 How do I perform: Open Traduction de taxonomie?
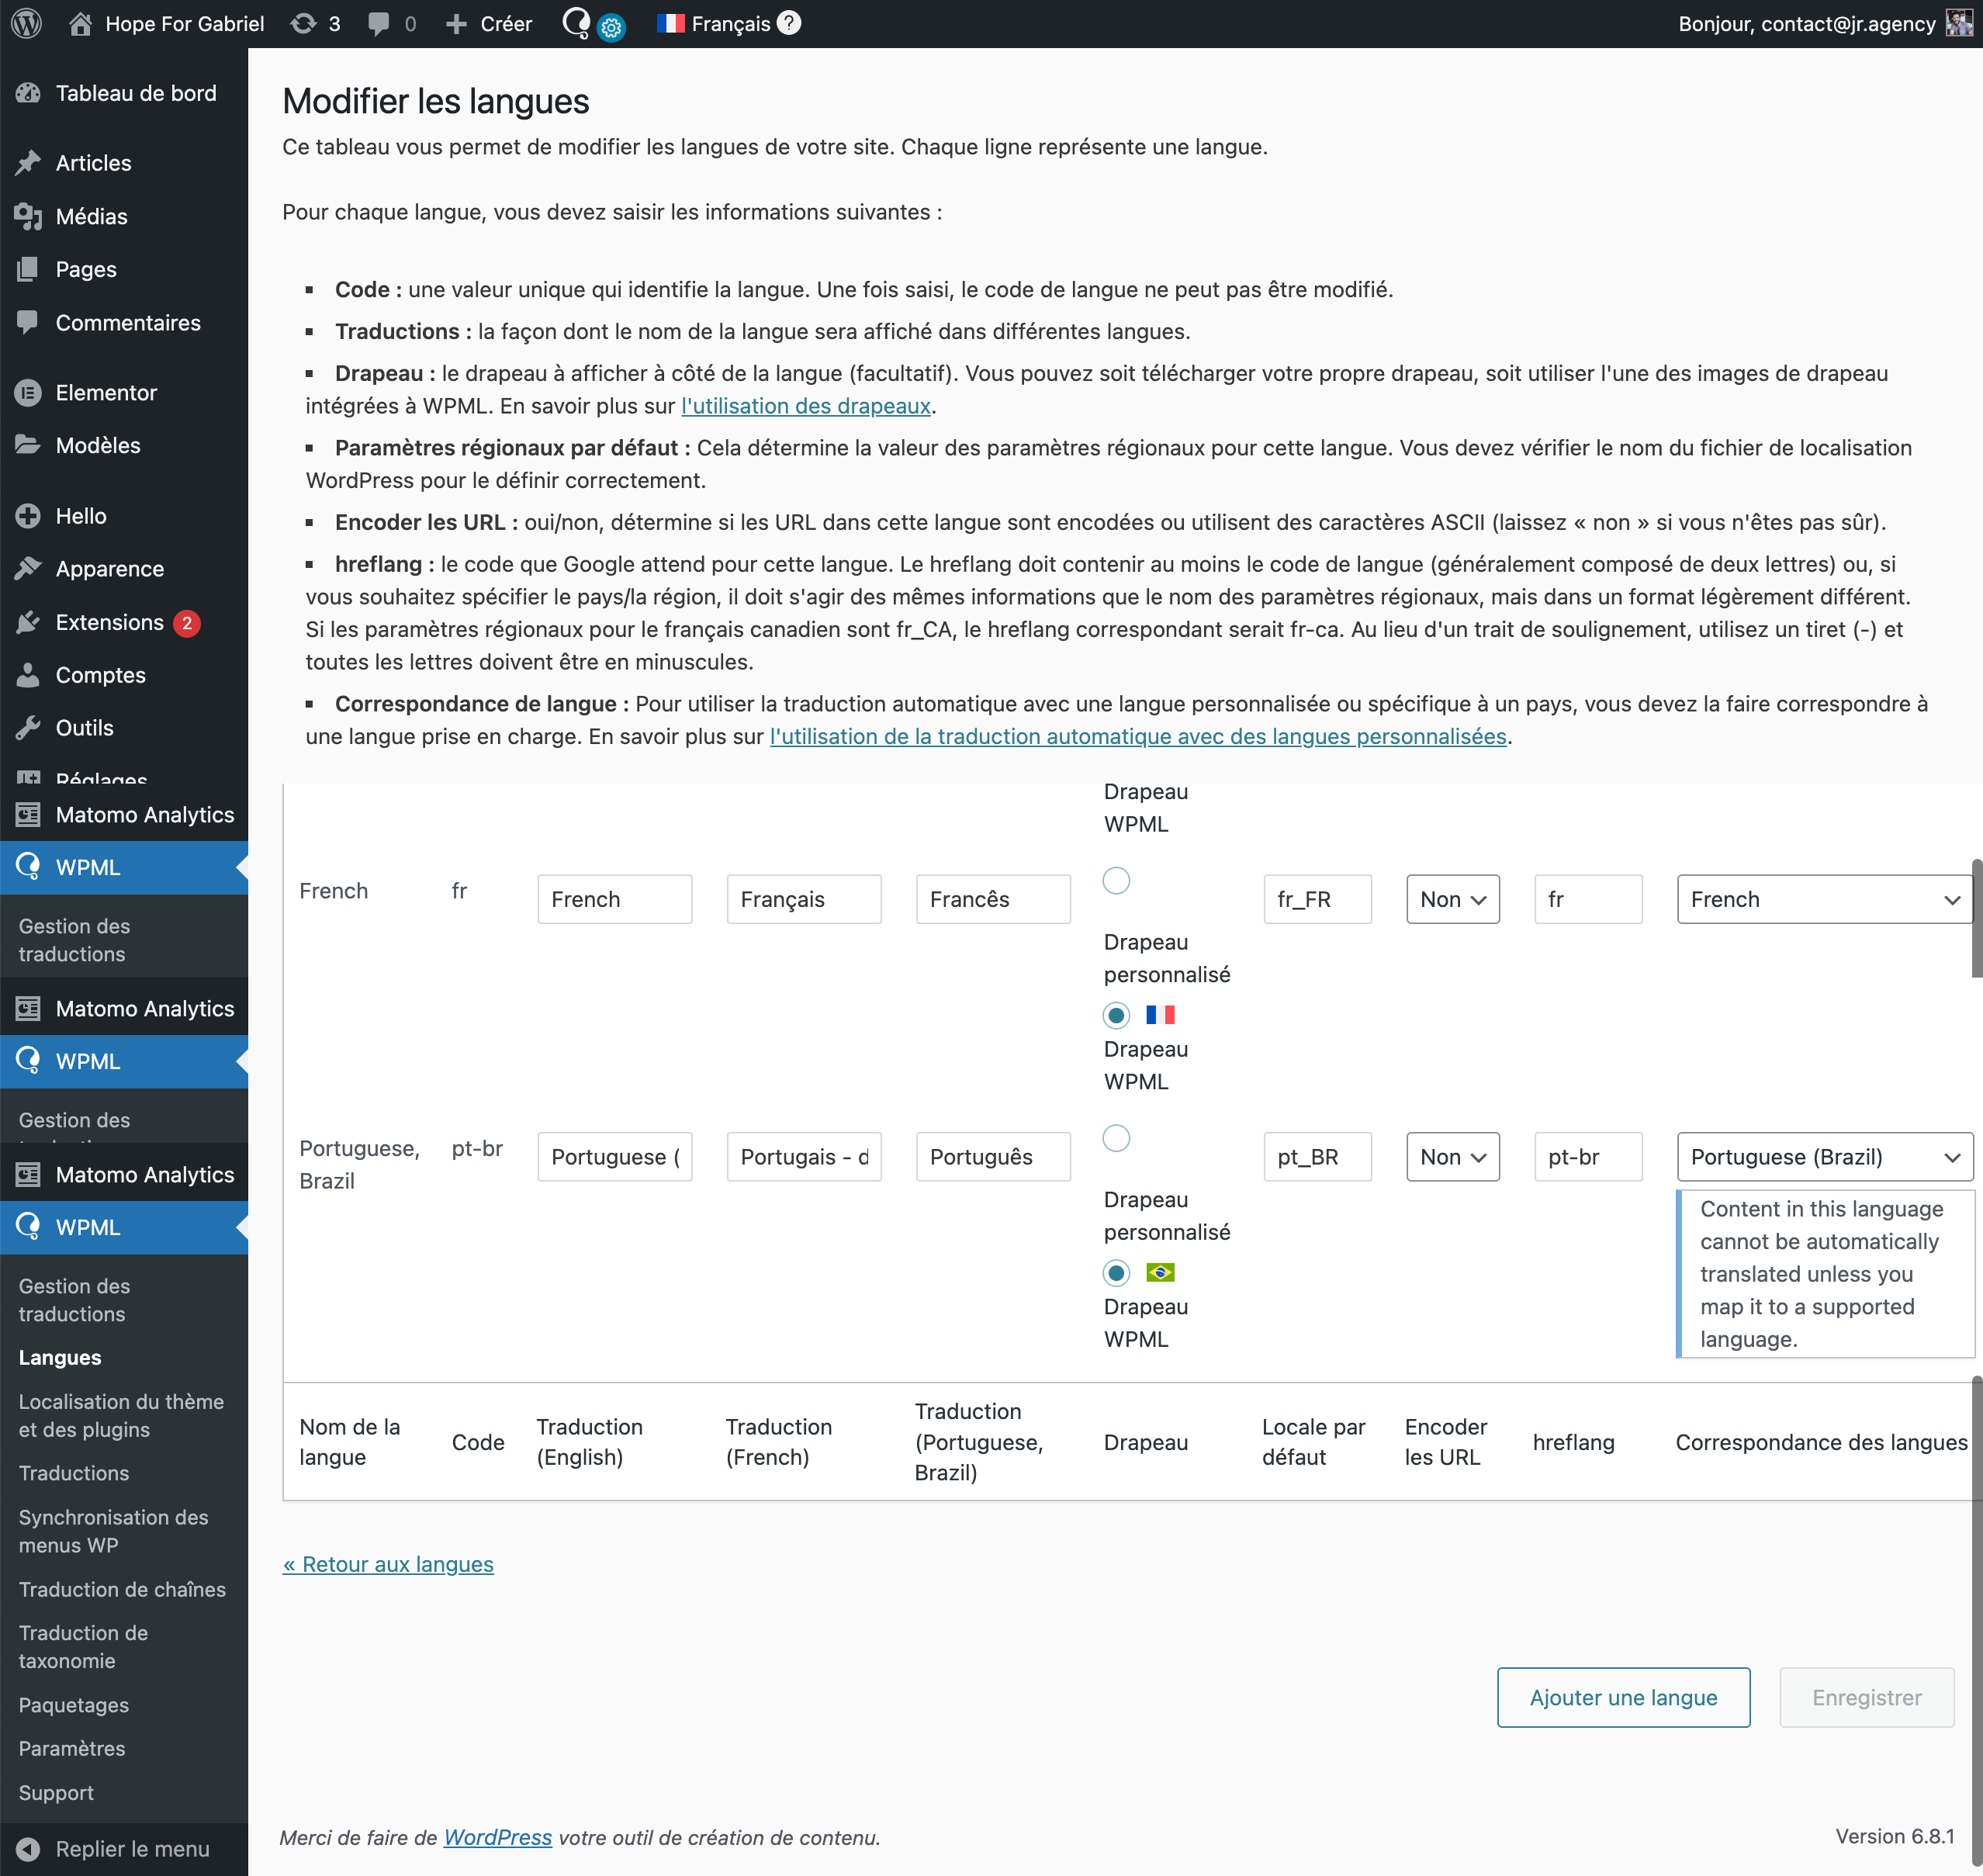[83, 1646]
